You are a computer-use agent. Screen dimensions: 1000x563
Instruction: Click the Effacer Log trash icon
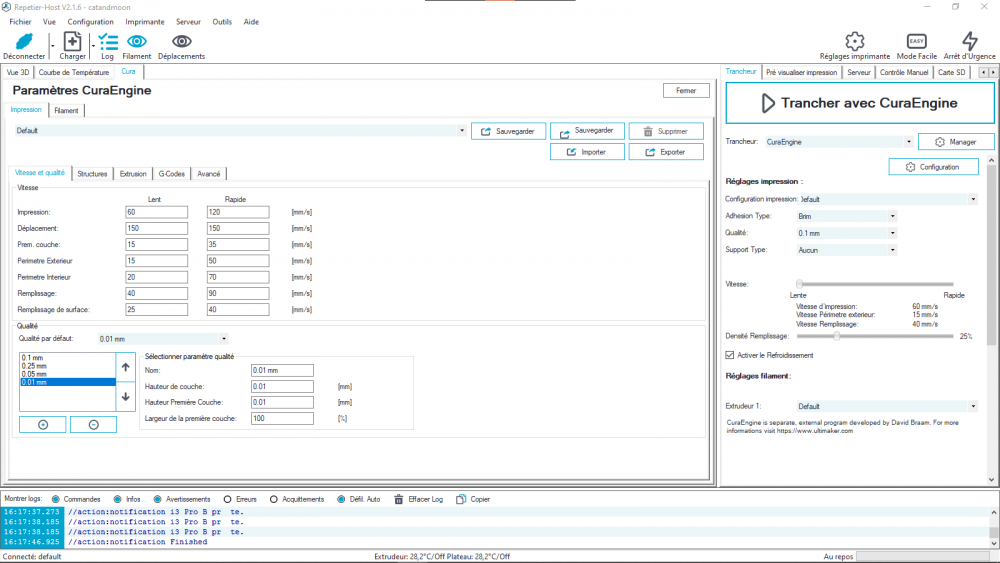399,499
